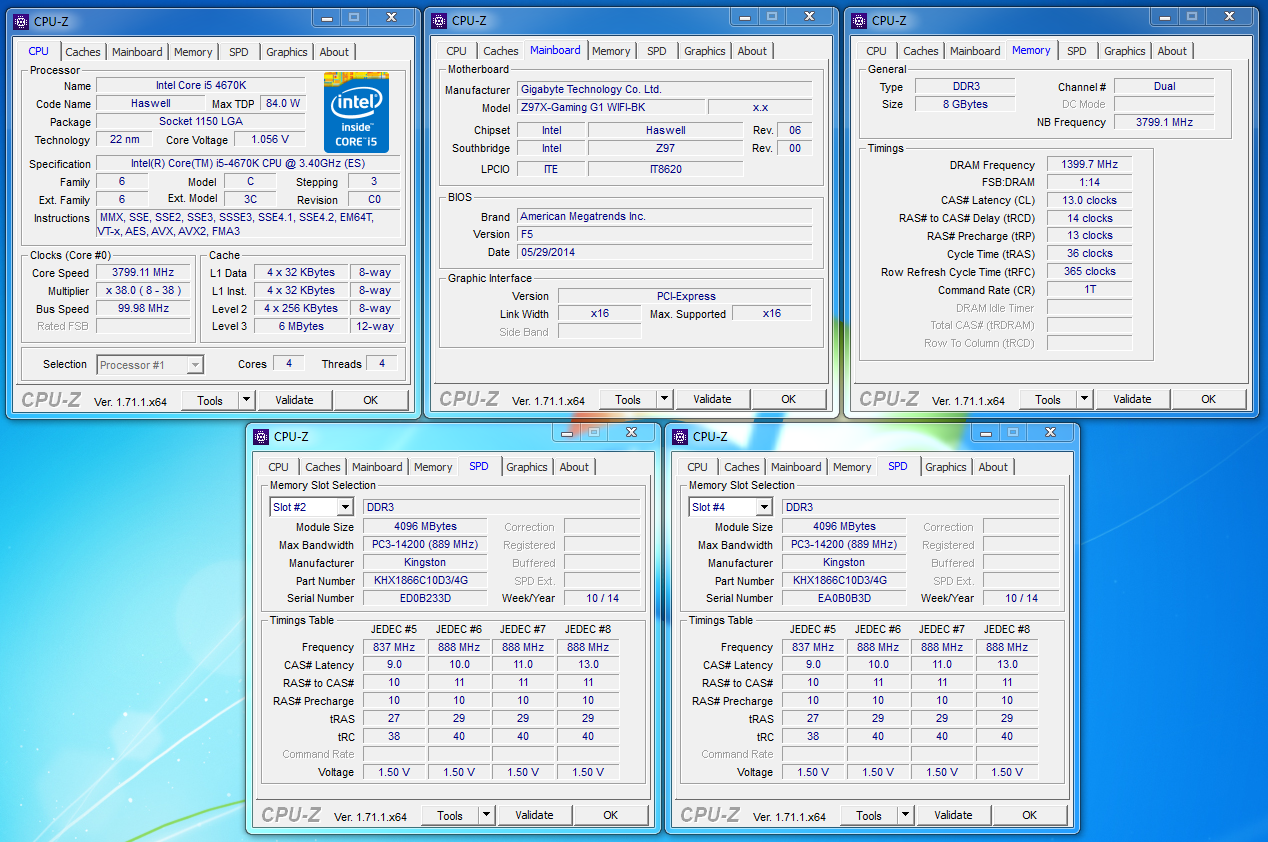Click Validate in Slot #4 SPD window
1268x842 pixels.
[x=953, y=815]
